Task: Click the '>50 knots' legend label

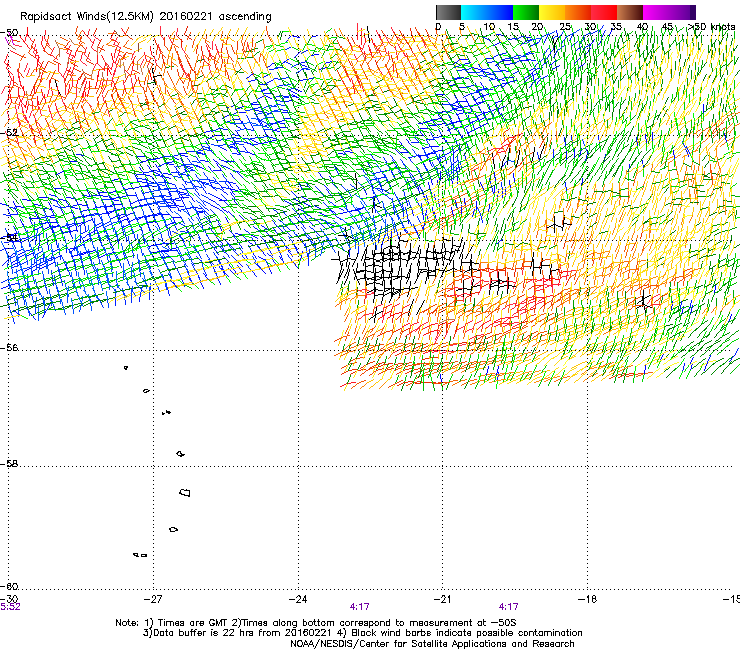Action: coord(712,27)
